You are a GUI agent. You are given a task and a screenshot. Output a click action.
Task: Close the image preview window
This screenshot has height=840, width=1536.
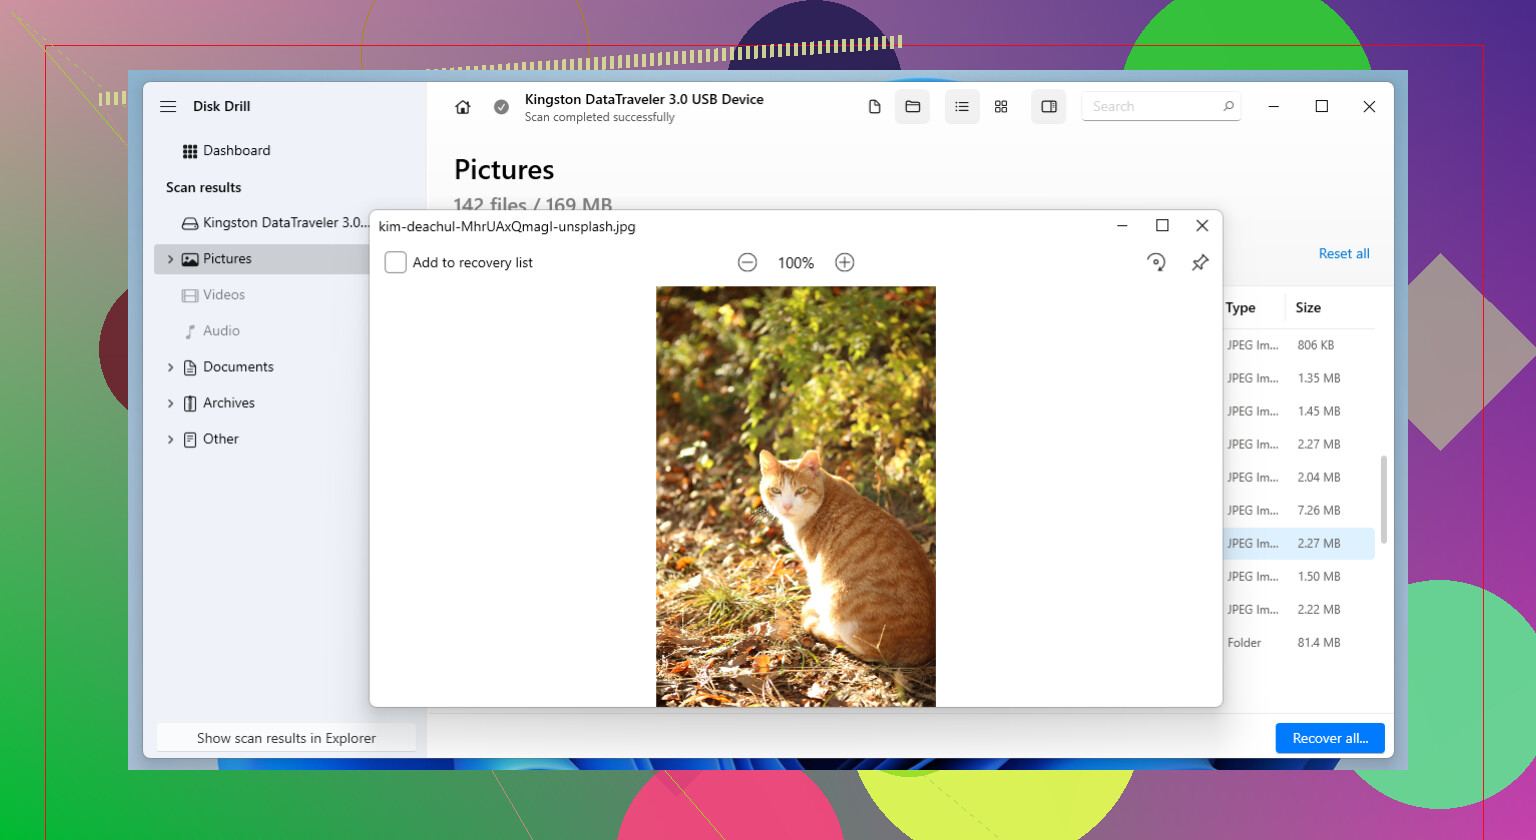point(1202,226)
